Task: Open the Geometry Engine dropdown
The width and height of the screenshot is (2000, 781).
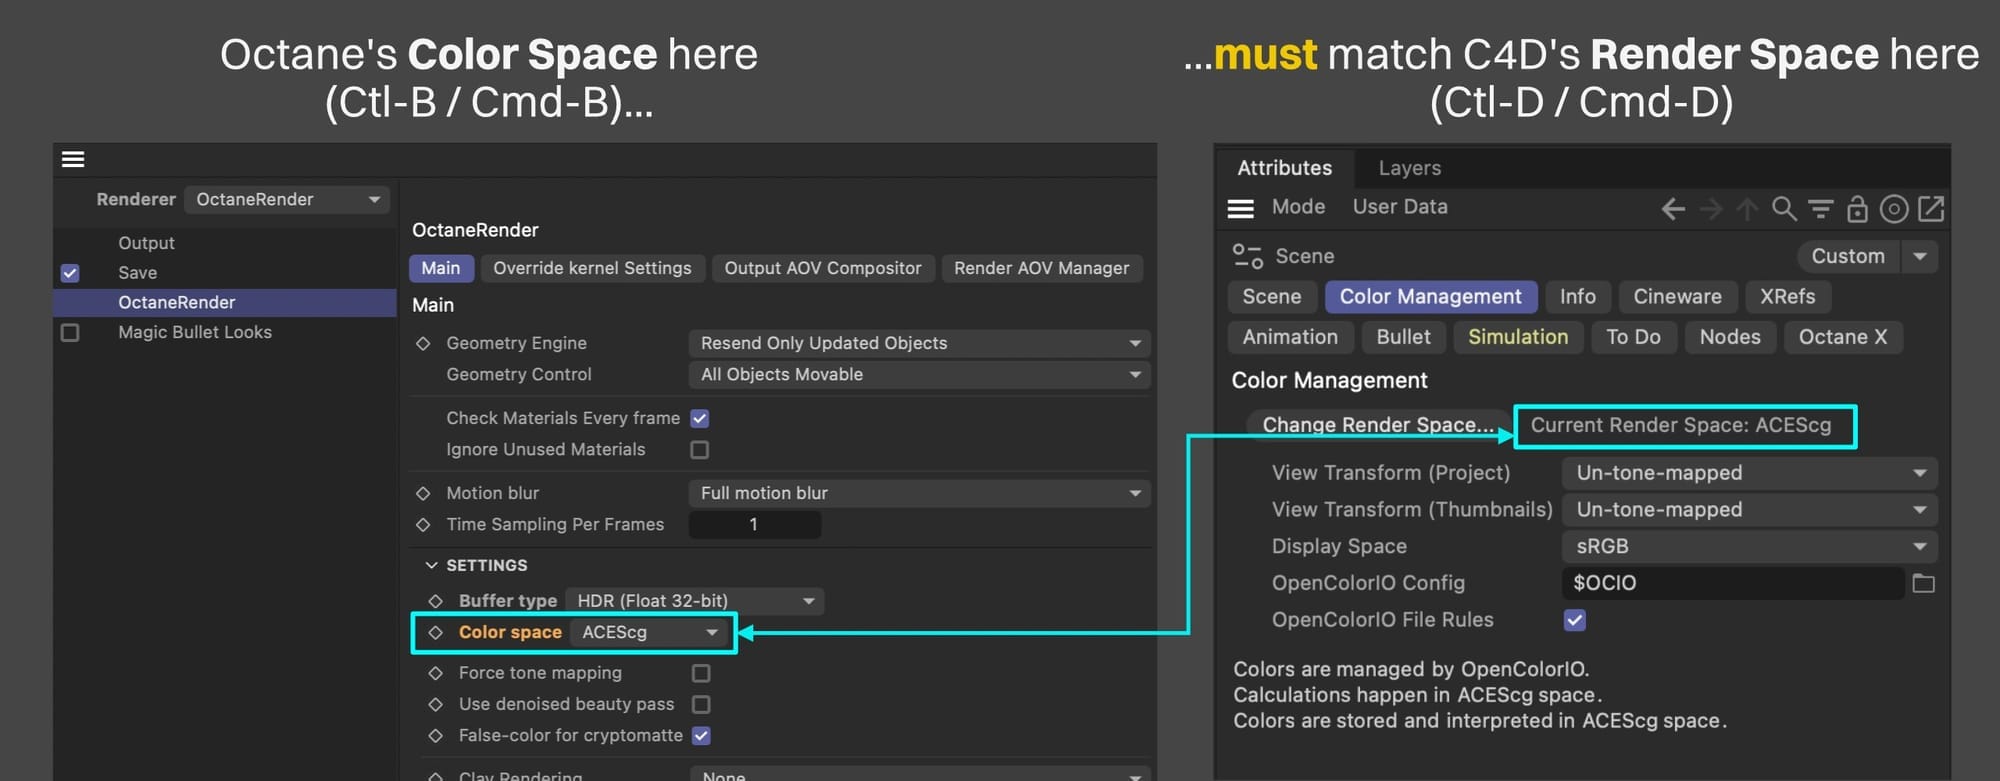Action: tap(919, 343)
